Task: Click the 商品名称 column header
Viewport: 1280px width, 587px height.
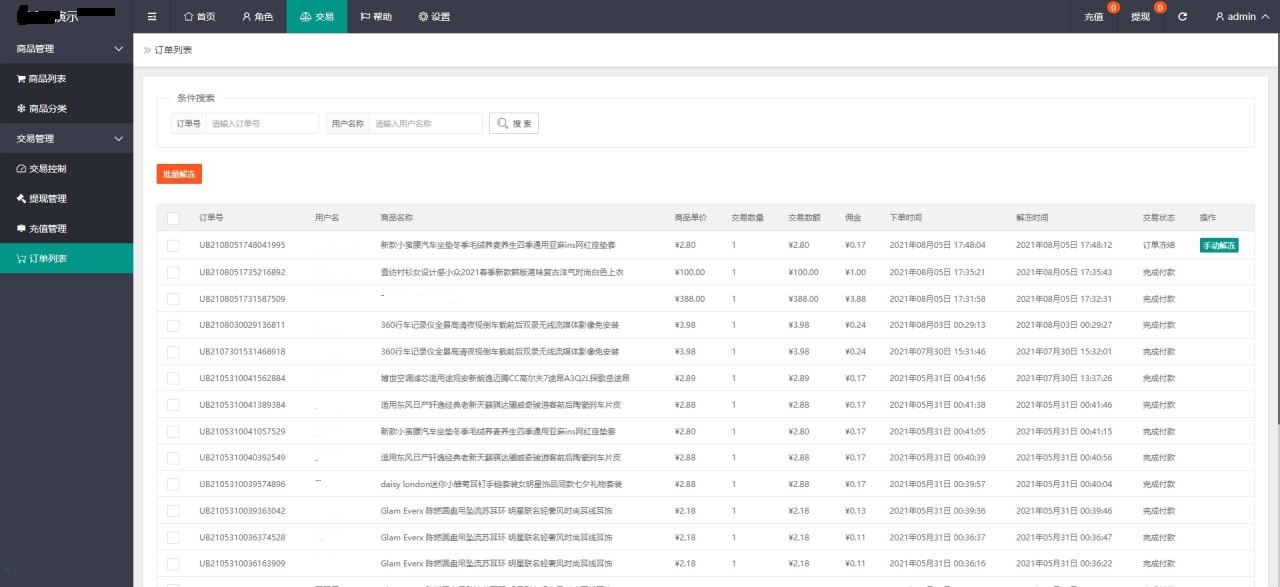Action: tap(397, 218)
